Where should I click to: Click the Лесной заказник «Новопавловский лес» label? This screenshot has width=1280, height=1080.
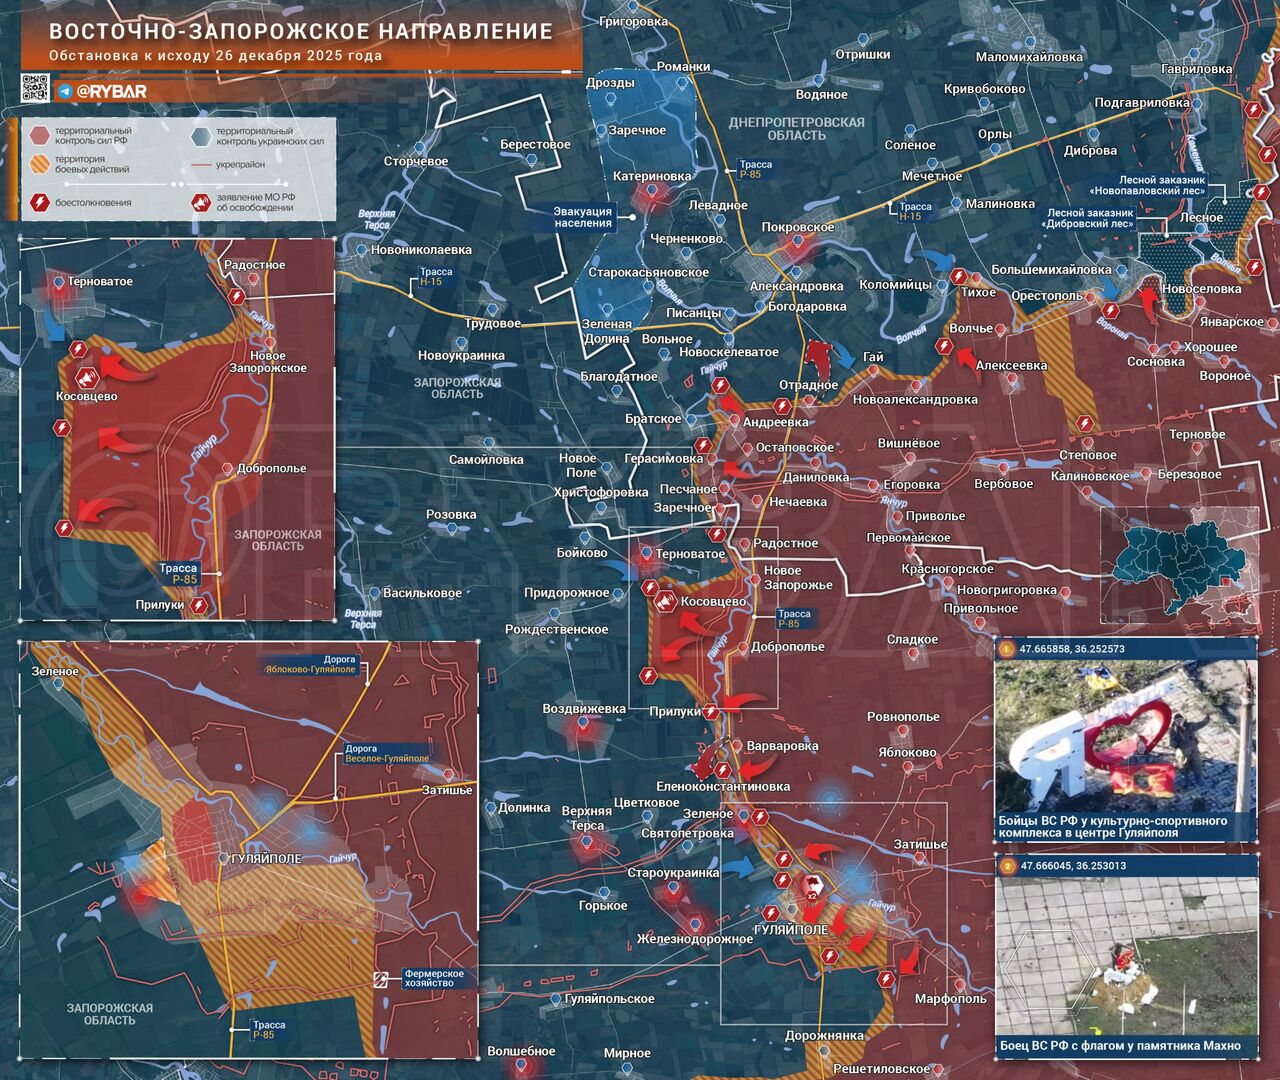(1161, 186)
